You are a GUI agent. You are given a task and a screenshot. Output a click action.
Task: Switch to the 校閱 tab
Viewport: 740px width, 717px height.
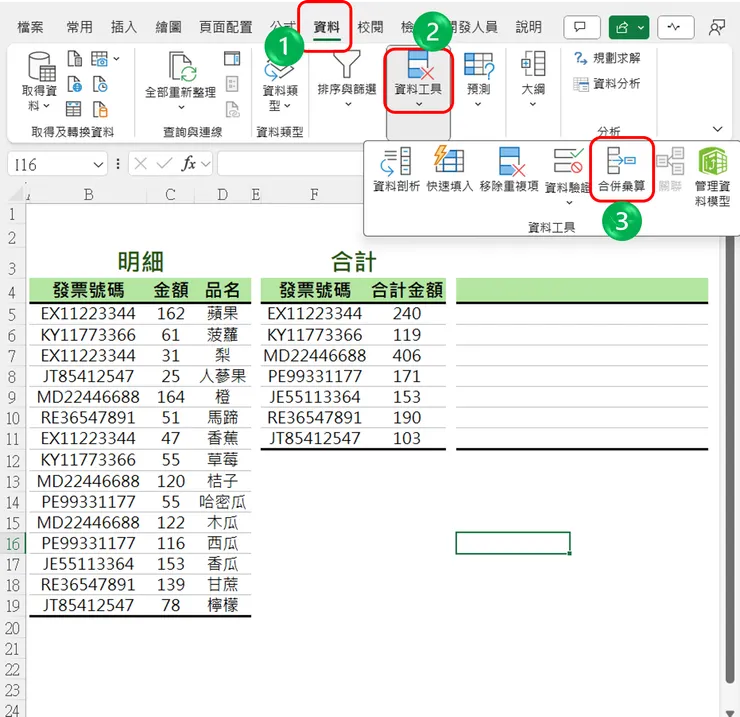click(x=370, y=27)
